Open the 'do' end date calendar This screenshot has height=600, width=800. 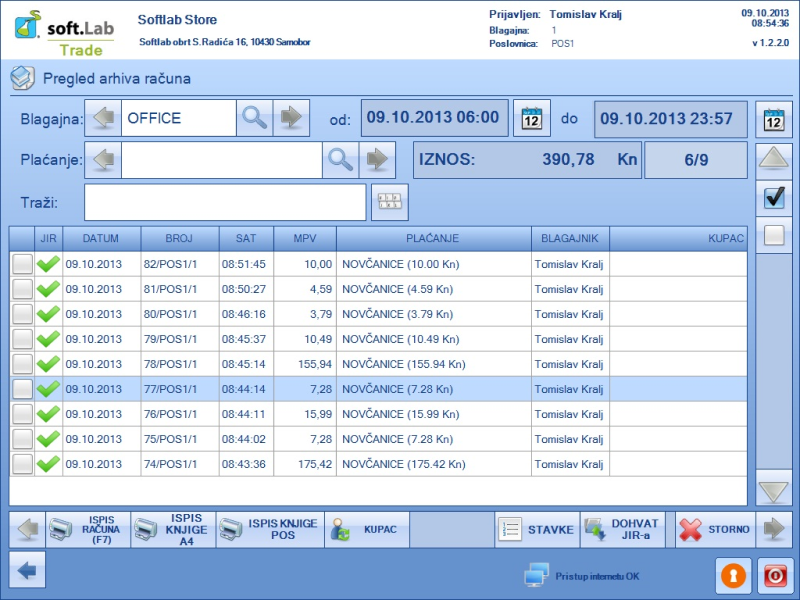pos(773,119)
